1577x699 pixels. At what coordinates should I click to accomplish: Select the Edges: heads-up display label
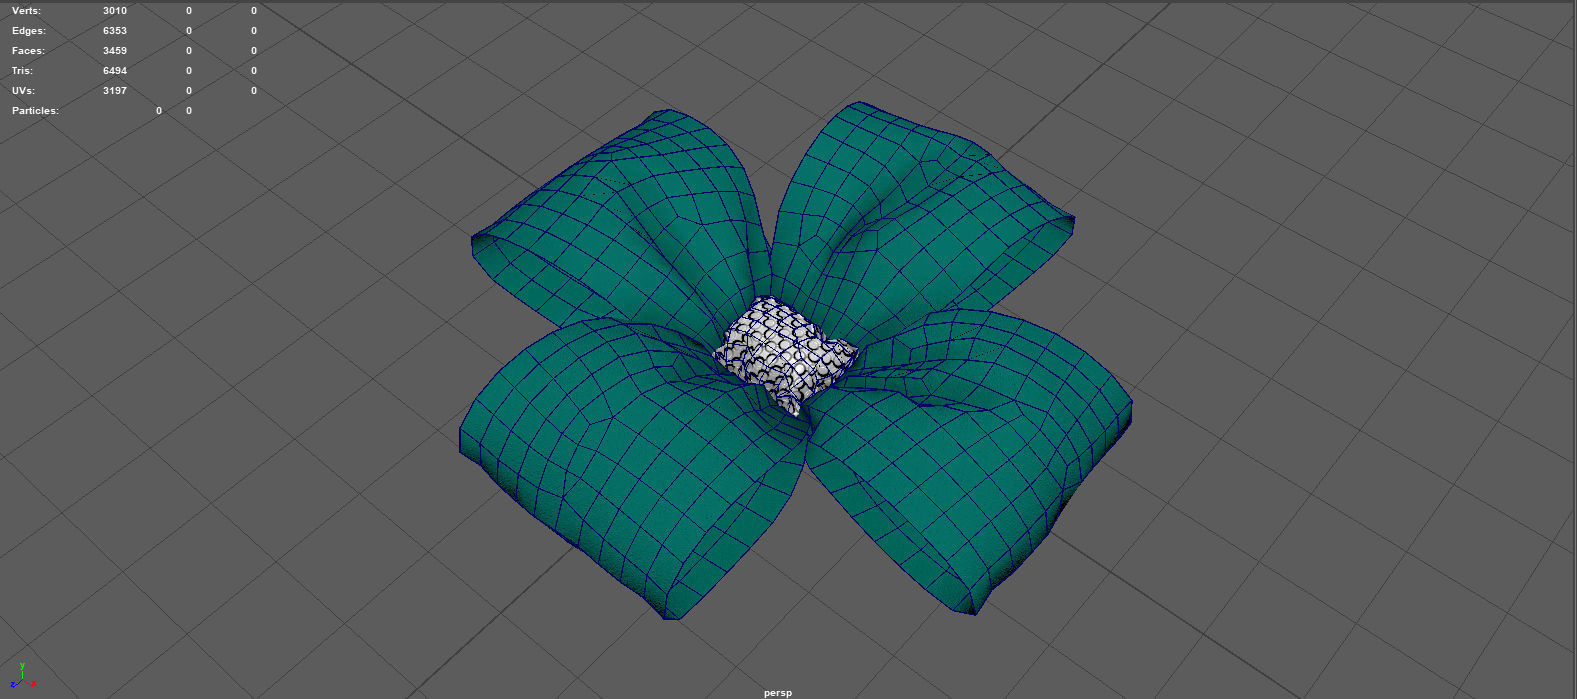tap(29, 31)
